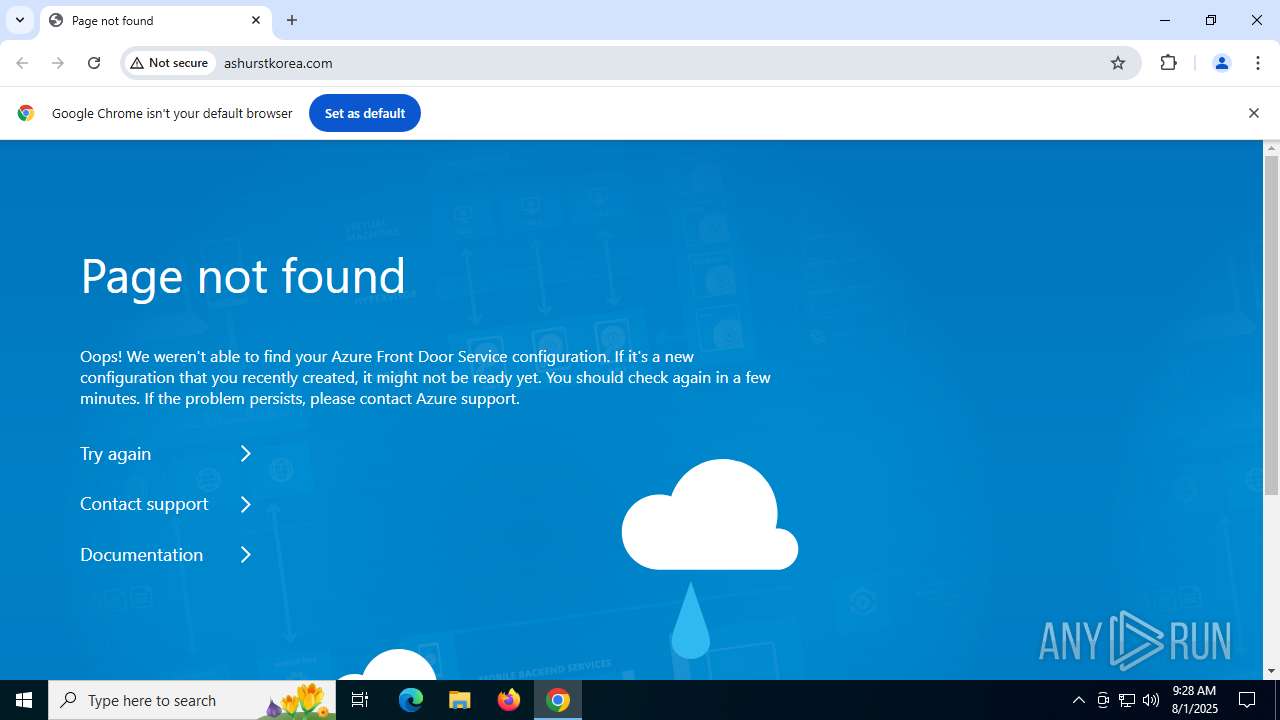Image resolution: width=1280 pixels, height=720 pixels.
Task: Click the Chrome logo in the infobar
Action: [x=26, y=113]
